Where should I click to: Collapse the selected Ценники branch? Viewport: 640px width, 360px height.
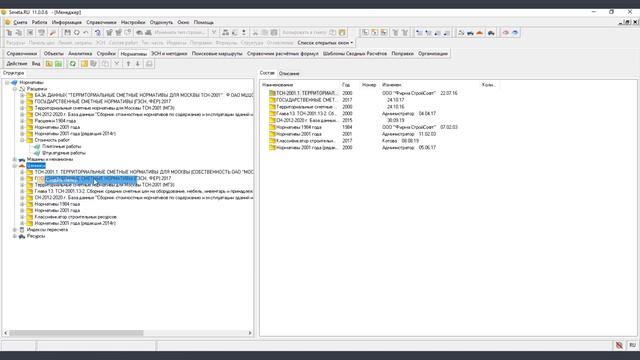coord(15,166)
